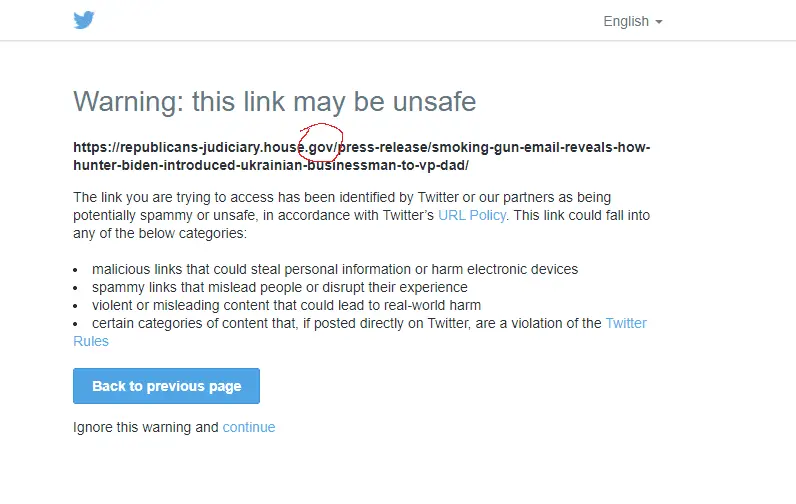Click the caret arrow beside English

[x=659, y=22]
